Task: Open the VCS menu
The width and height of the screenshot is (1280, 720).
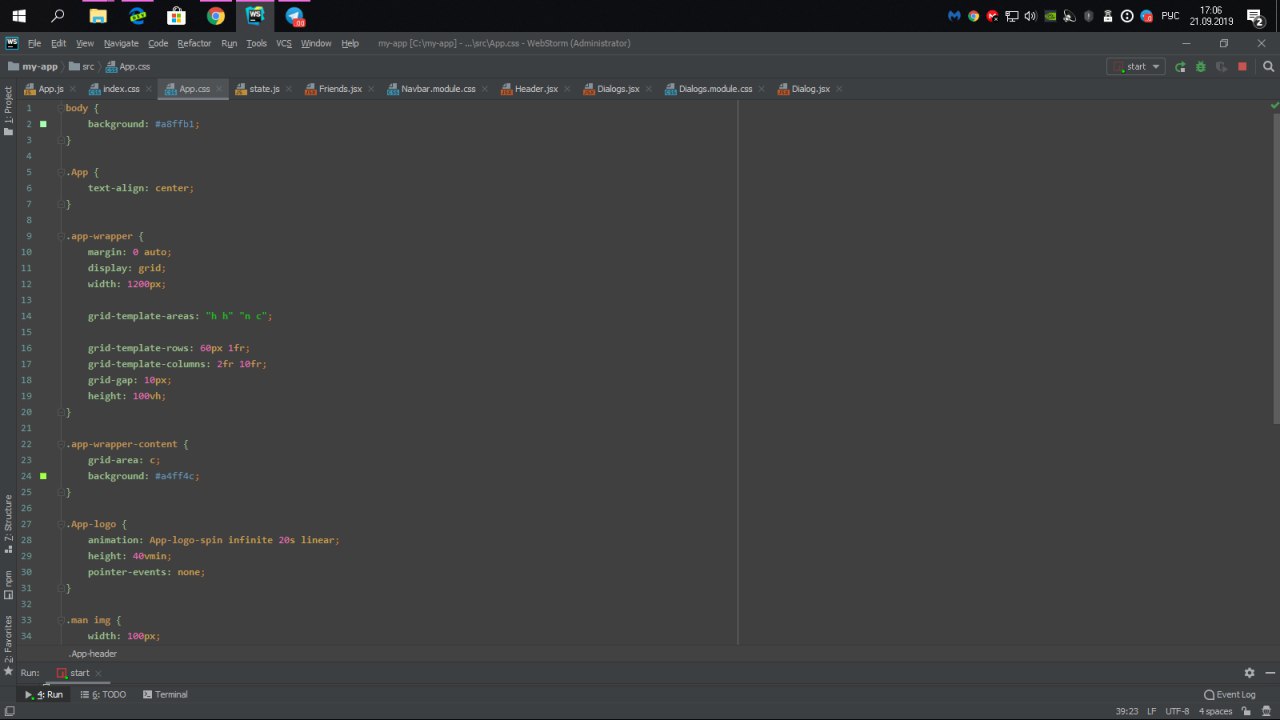Action: 284,43
